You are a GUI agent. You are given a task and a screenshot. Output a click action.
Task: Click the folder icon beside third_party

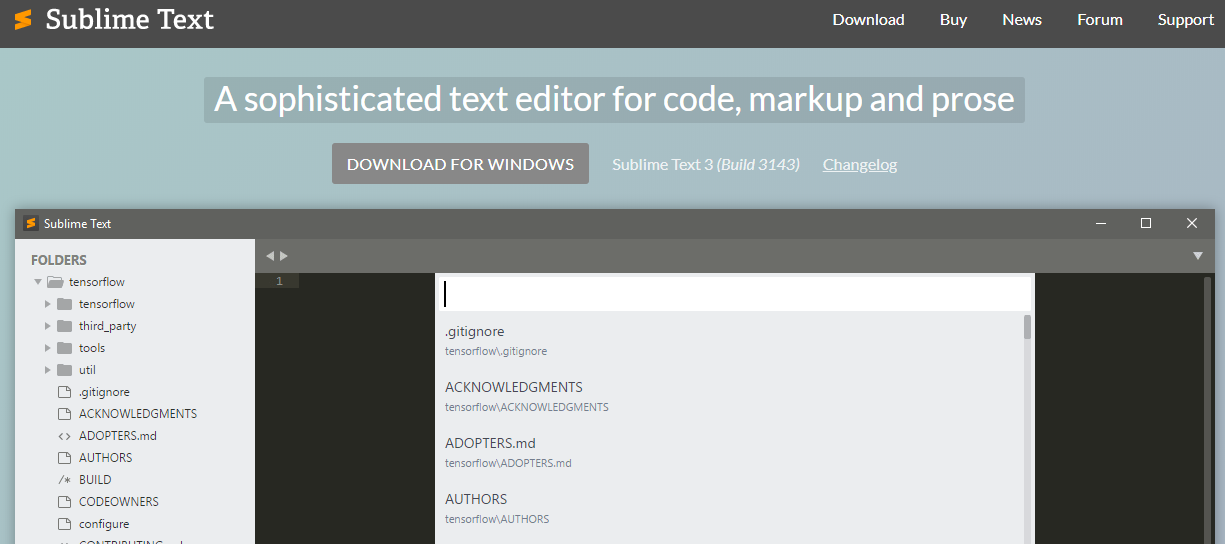pyautogui.click(x=65, y=326)
